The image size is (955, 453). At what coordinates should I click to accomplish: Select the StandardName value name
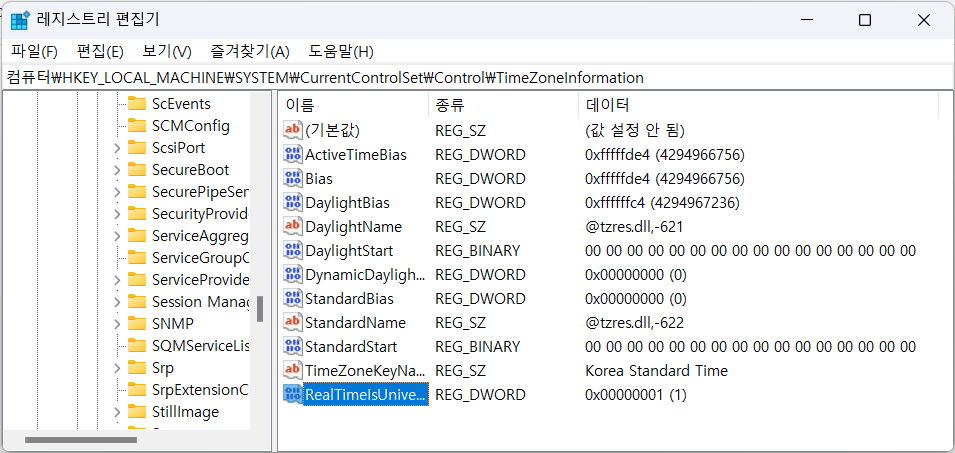(x=355, y=322)
